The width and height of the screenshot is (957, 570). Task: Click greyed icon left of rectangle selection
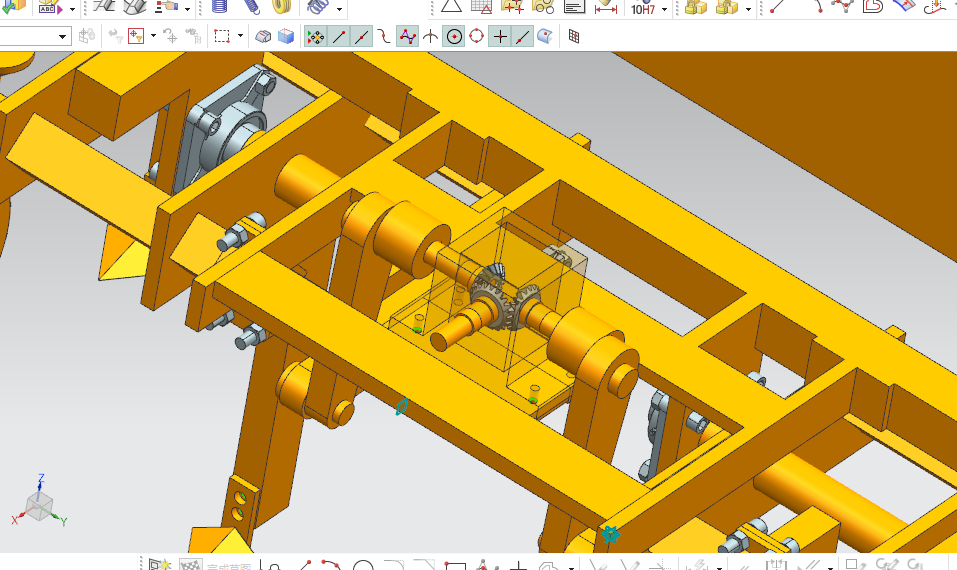pyautogui.click(x=193, y=37)
